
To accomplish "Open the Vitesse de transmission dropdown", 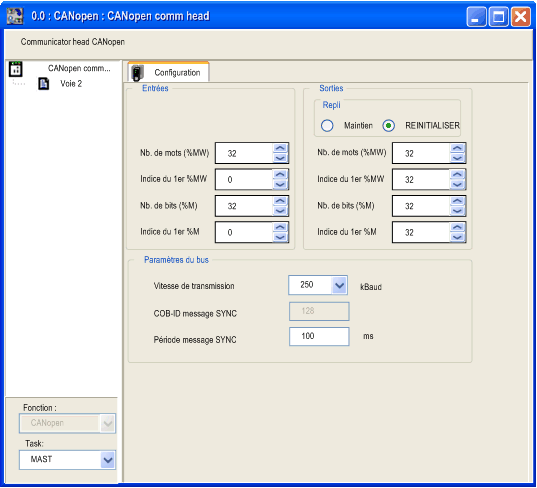I will [339, 285].
